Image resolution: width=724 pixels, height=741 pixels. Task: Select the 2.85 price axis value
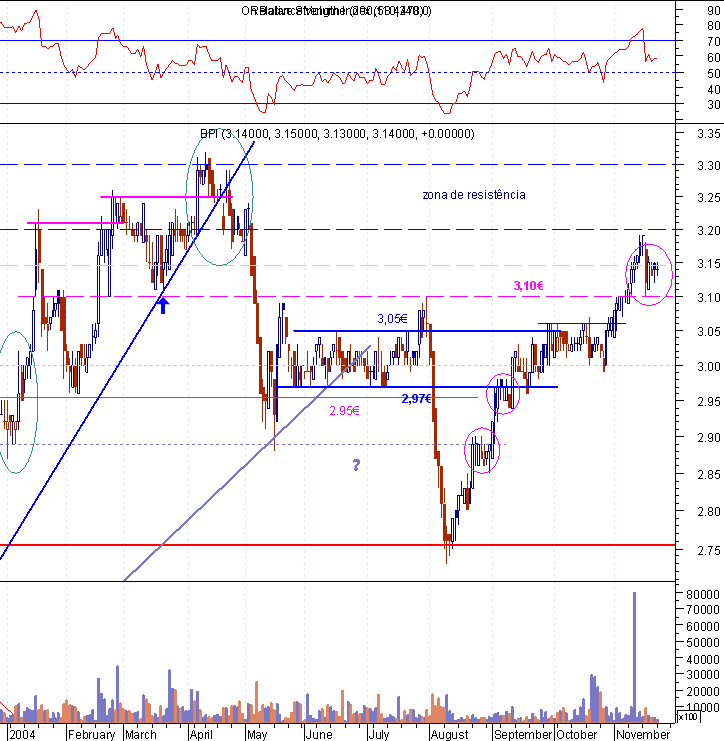coord(709,474)
